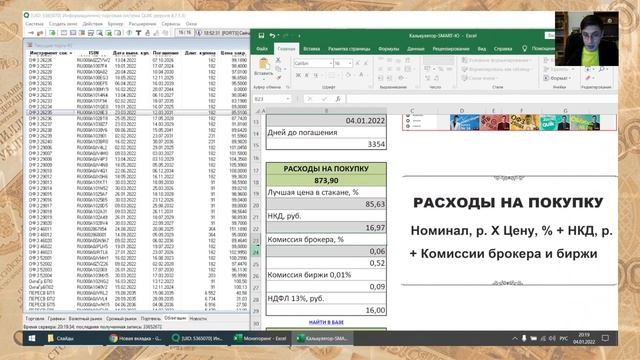Open Система menu in QUIK
The image size is (640, 360).
34,24
